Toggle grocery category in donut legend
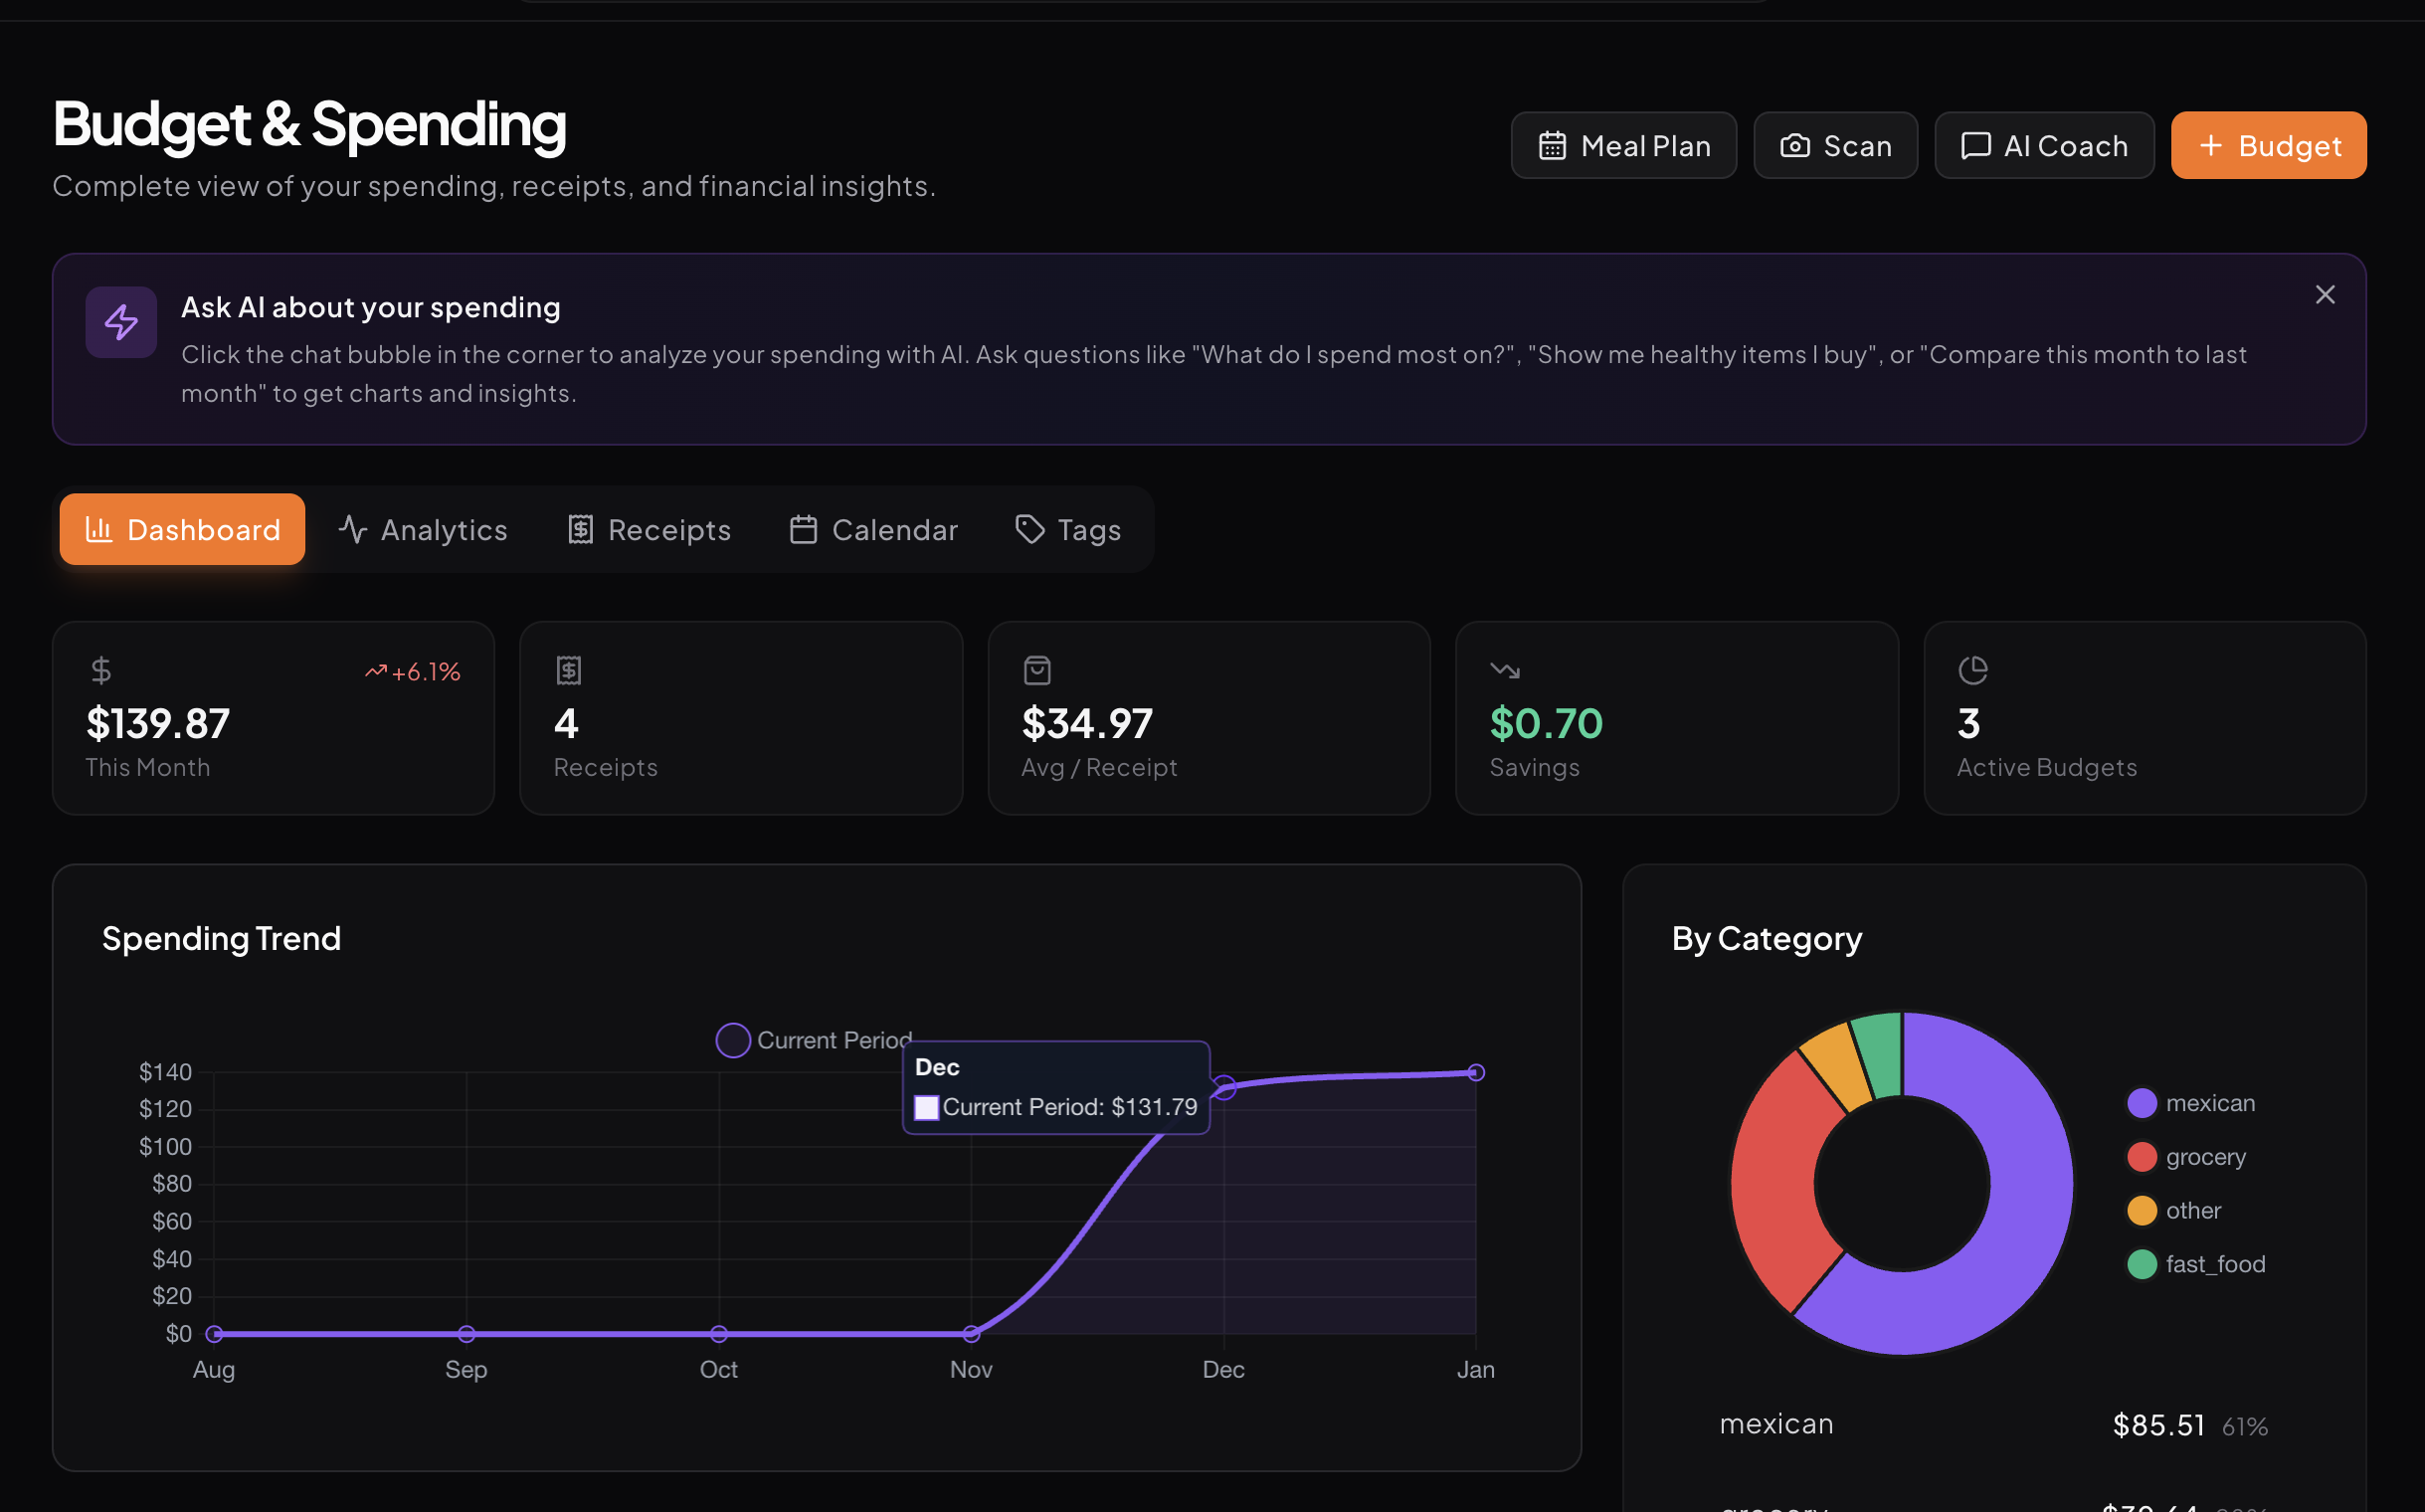 pyautogui.click(x=2204, y=1157)
